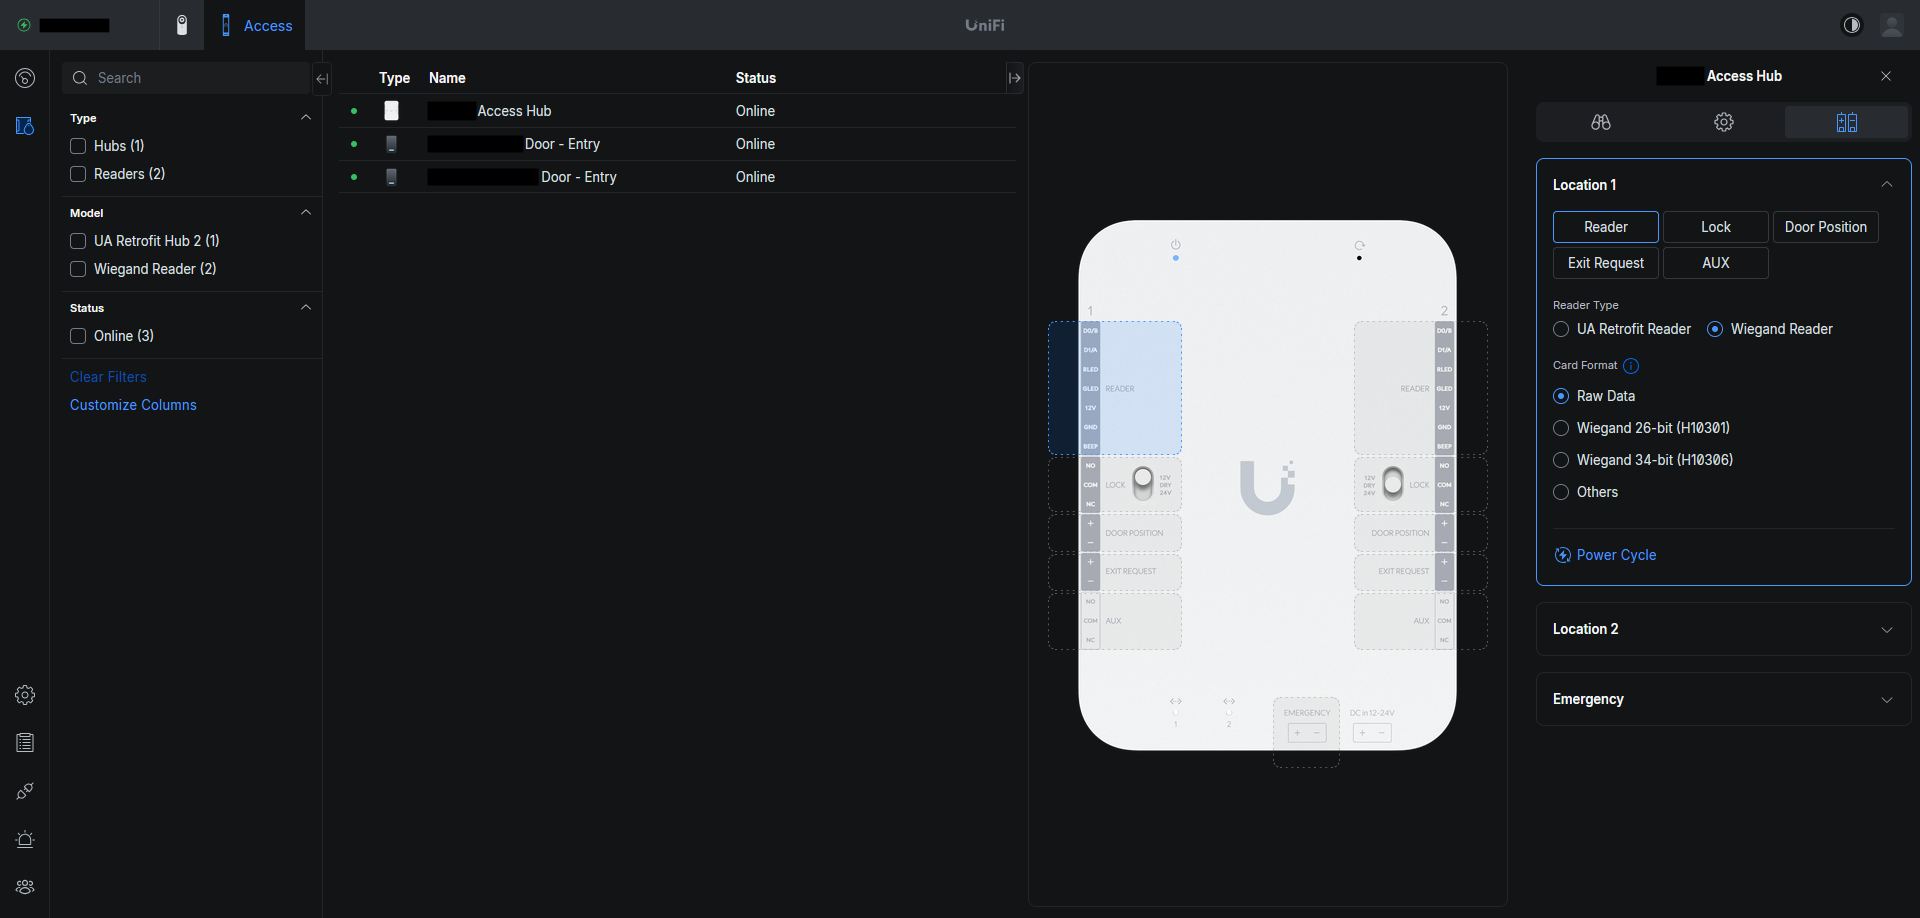Collapse the Type filter group
Viewport: 1920px width, 918px height.
(306, 118)
